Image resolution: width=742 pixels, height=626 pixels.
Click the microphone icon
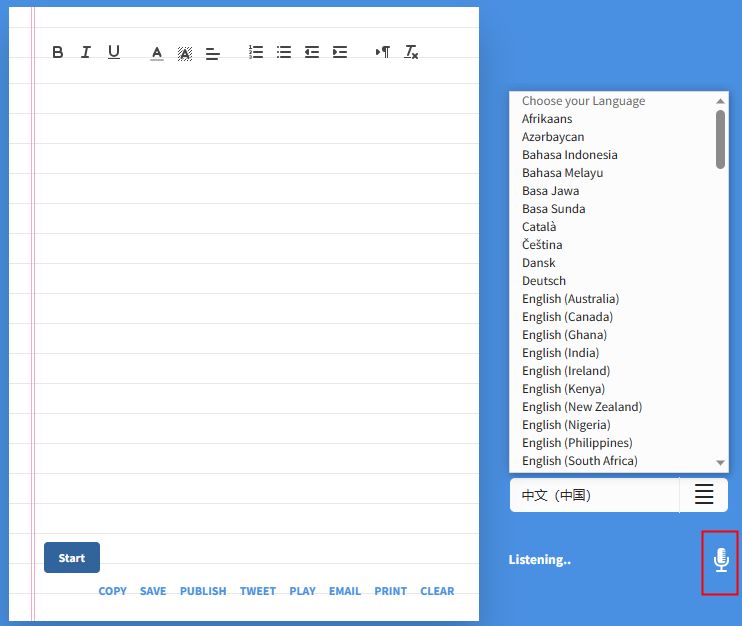tap(721, 561)
